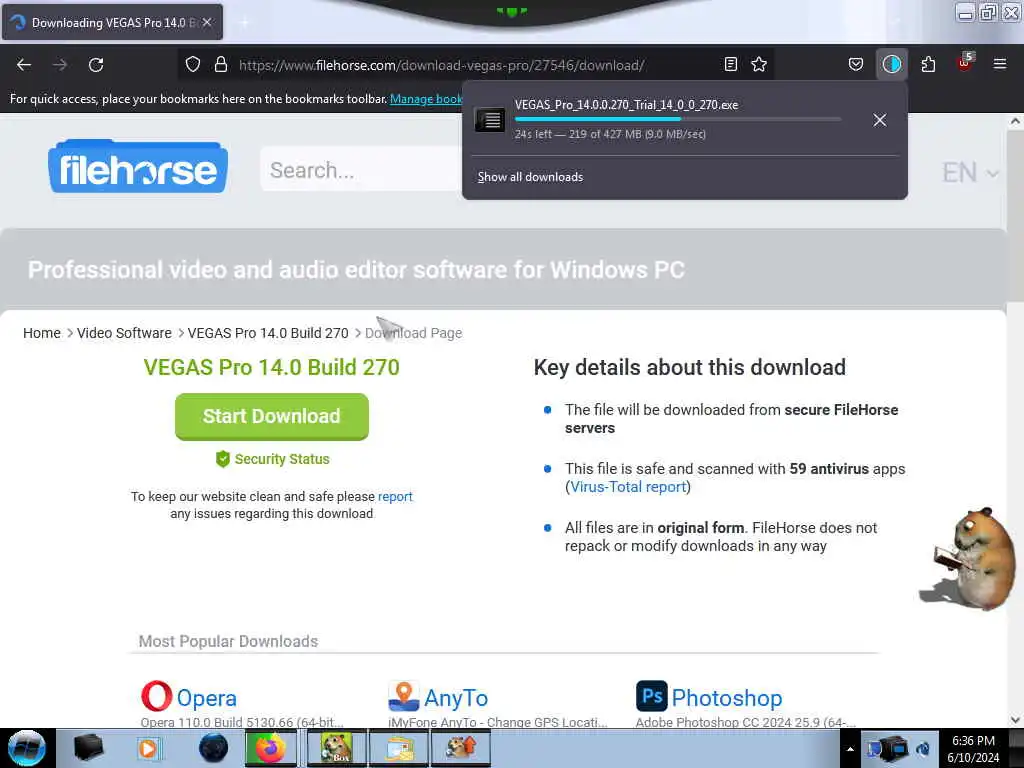Reload the page with the refresh icon
The height and width of the screenshot is (768, 1024).
pyautogui.click(x=96, y=65)
